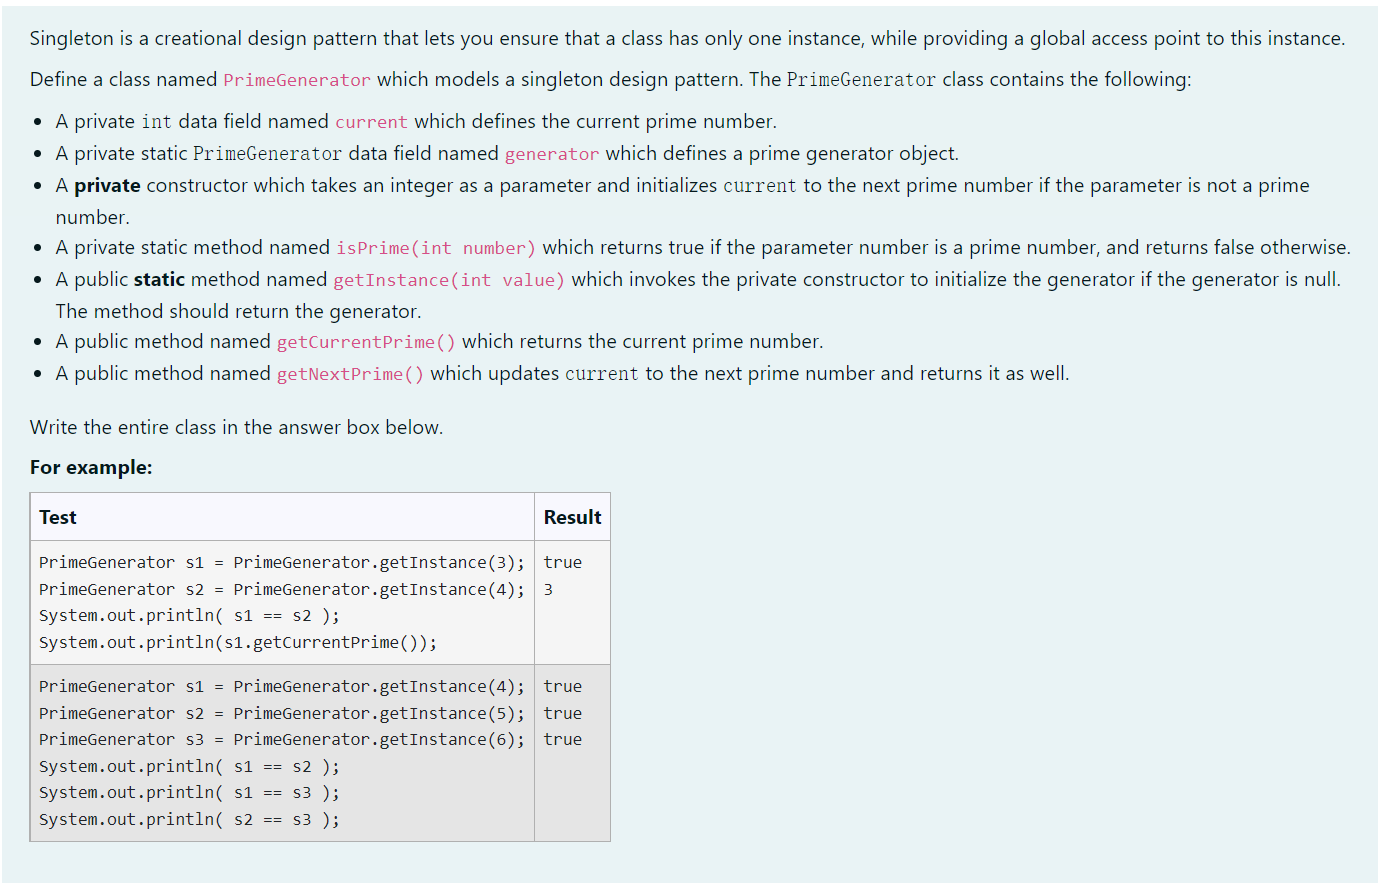Click the 'Test' column header

(x=58, y=517)
